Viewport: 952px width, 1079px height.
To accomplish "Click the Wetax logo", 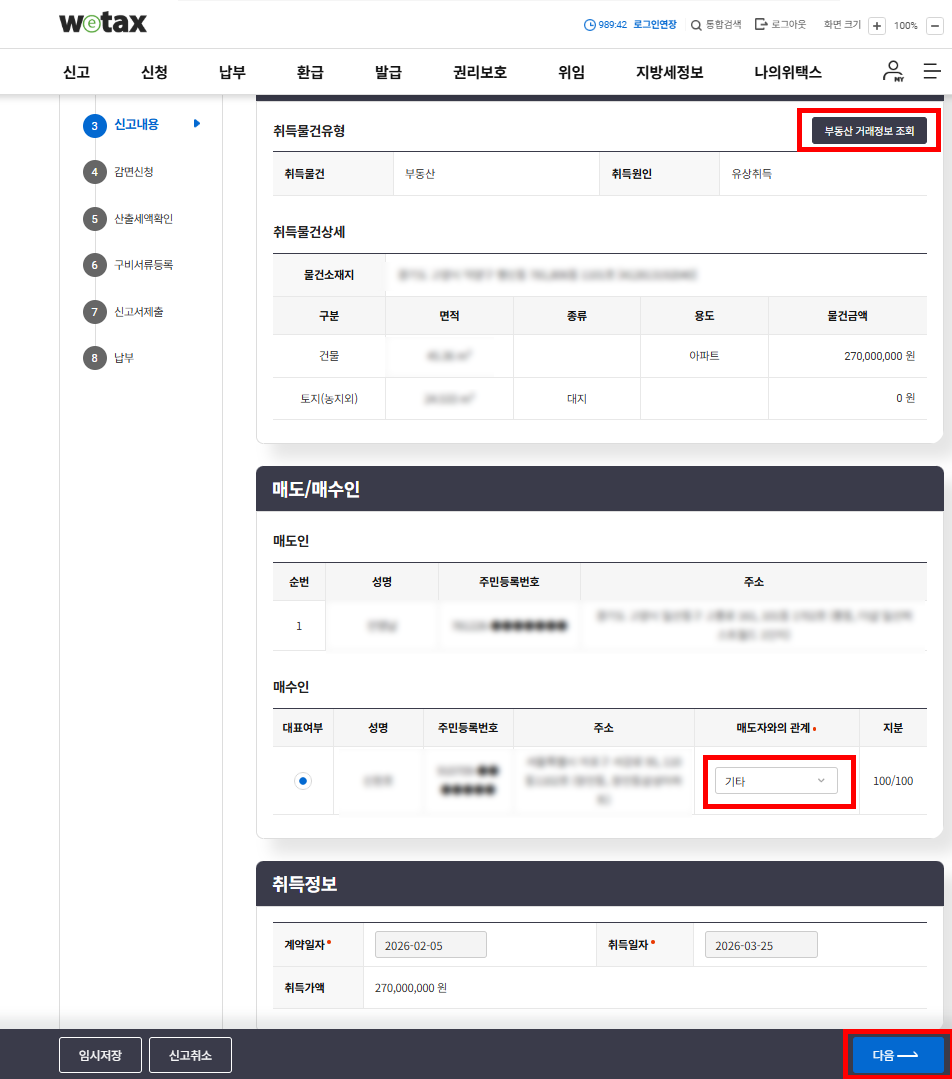I will click(x=103, y=23).
